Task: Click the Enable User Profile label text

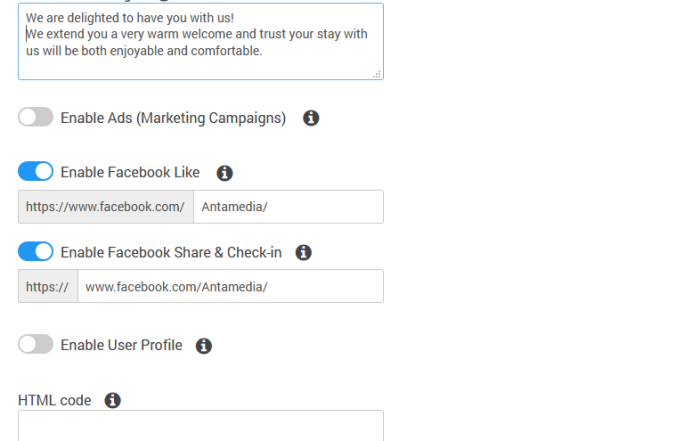Action: click(x=121, y=345)
